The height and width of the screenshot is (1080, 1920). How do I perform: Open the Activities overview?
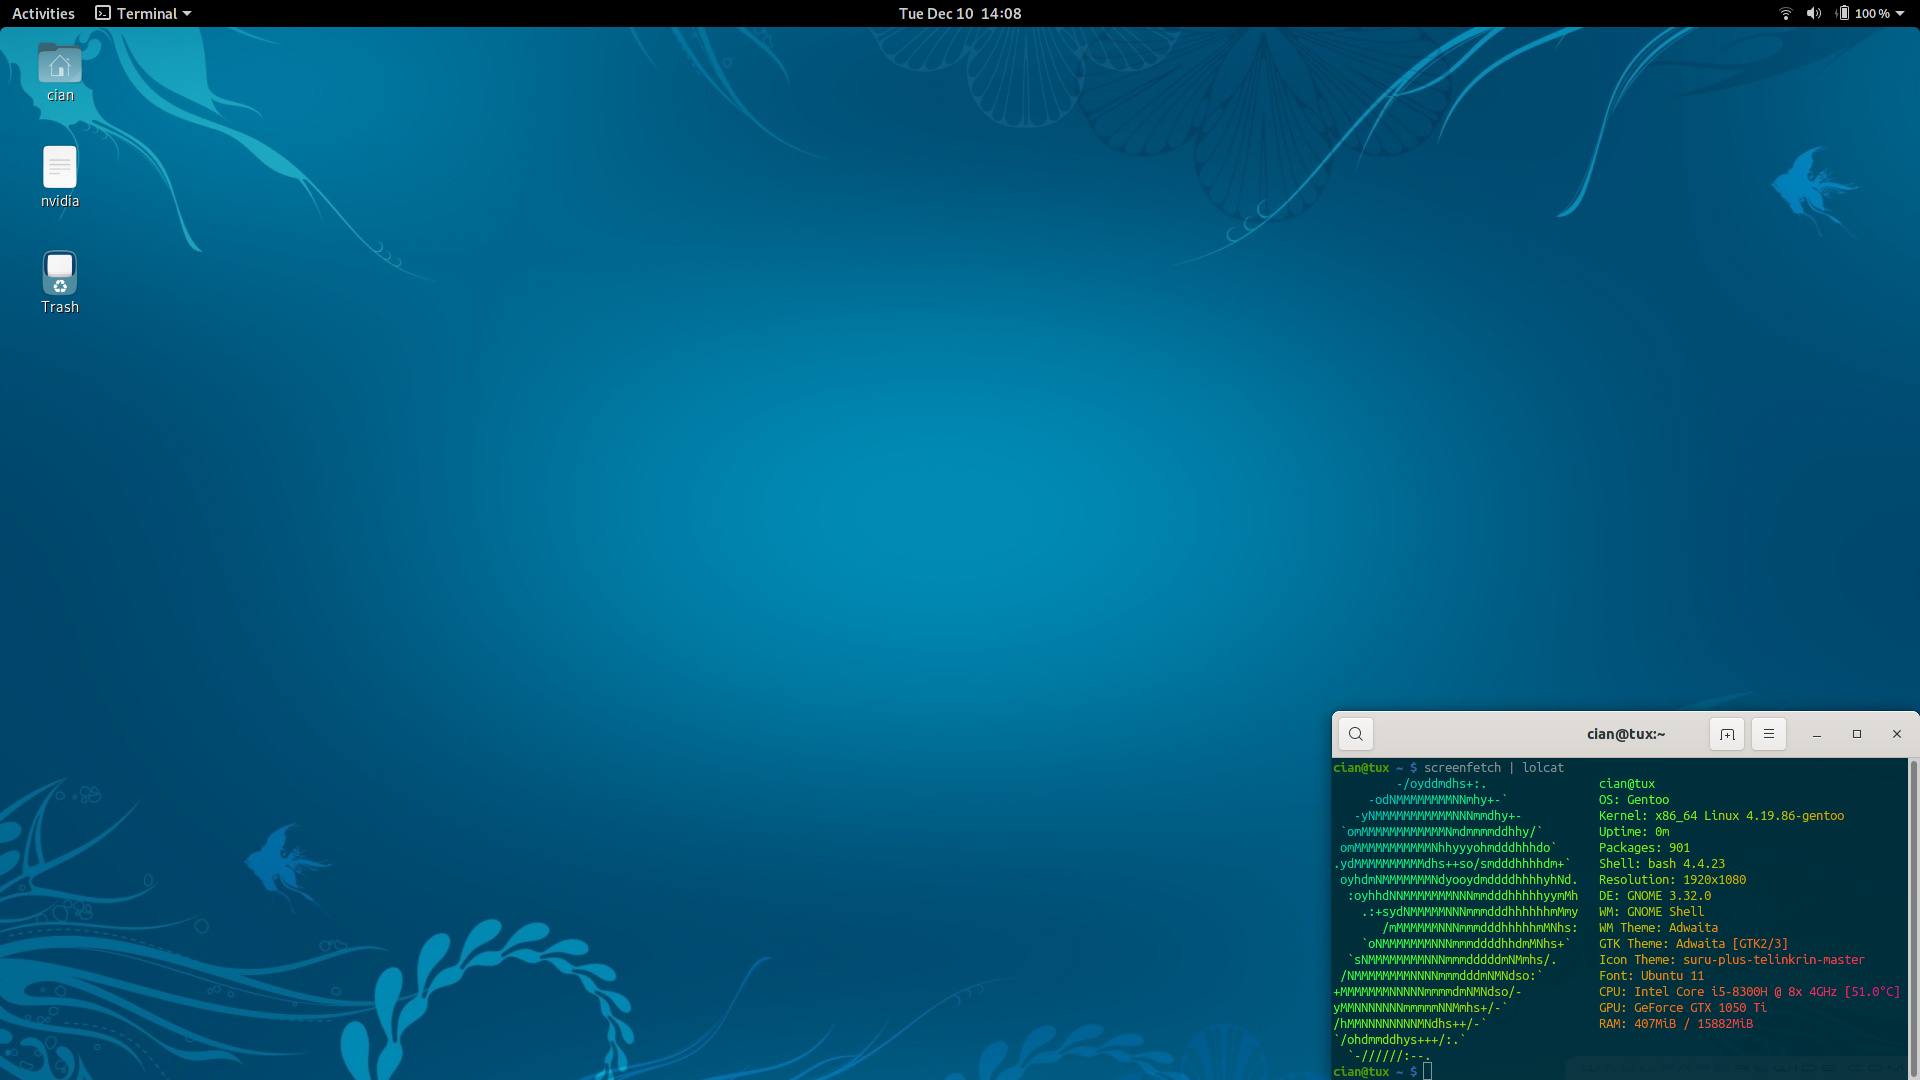(43, 13)
